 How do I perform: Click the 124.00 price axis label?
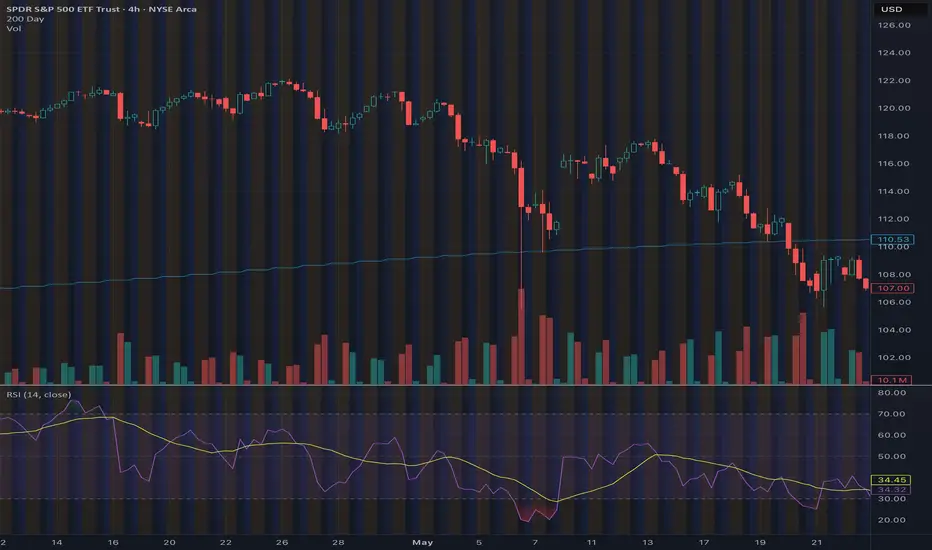click(894, 53)
